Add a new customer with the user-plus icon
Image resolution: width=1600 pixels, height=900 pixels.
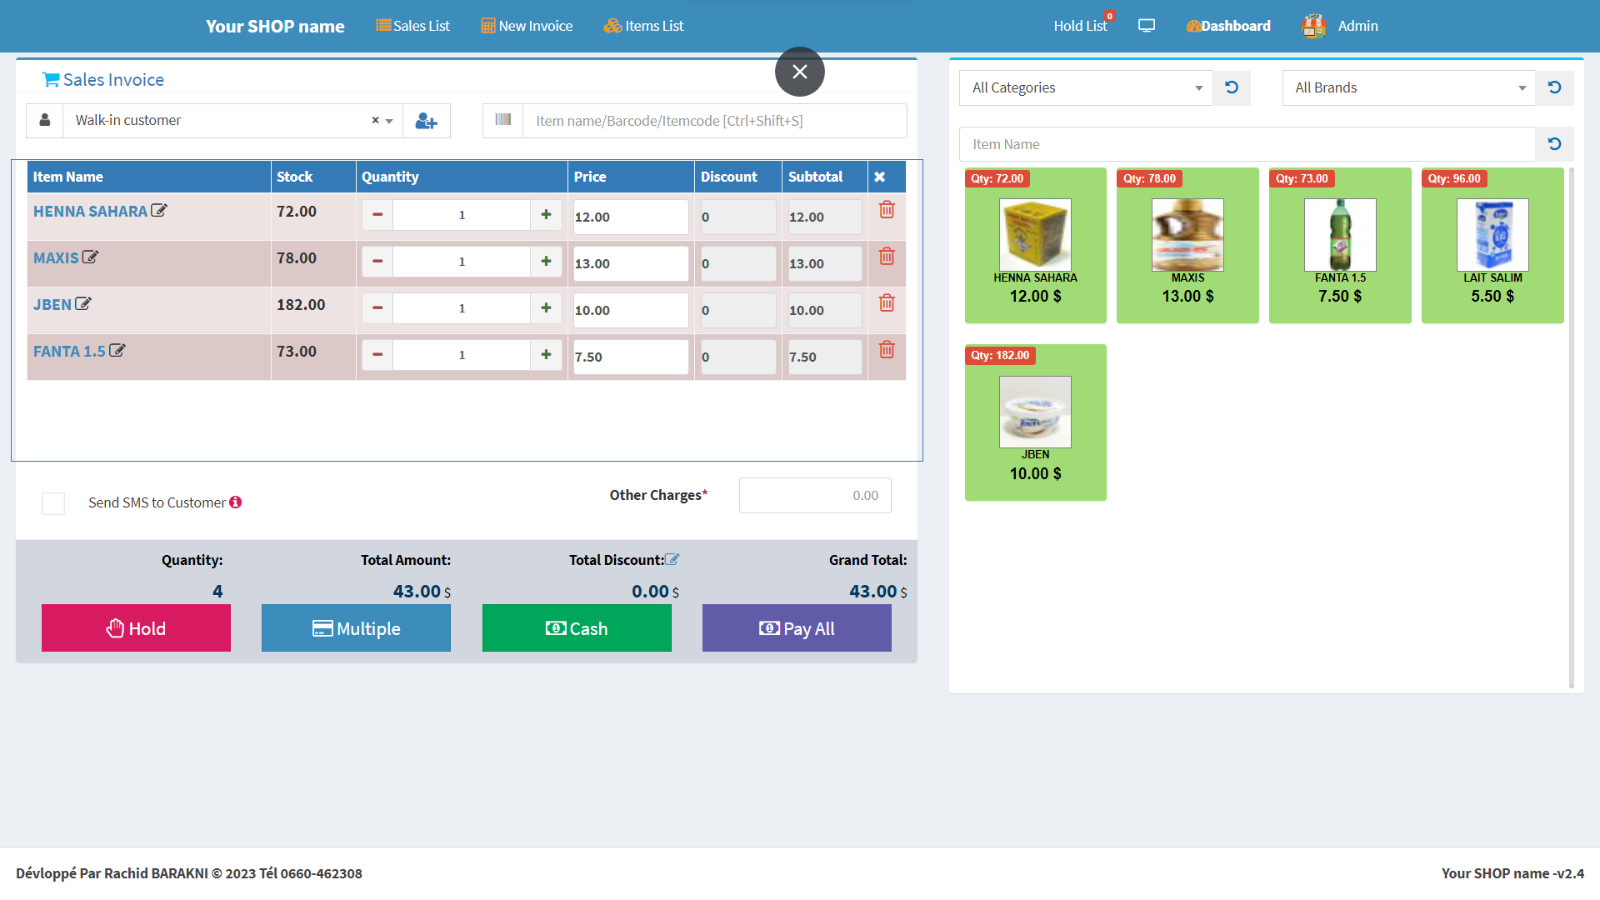(x=426, y=121)
